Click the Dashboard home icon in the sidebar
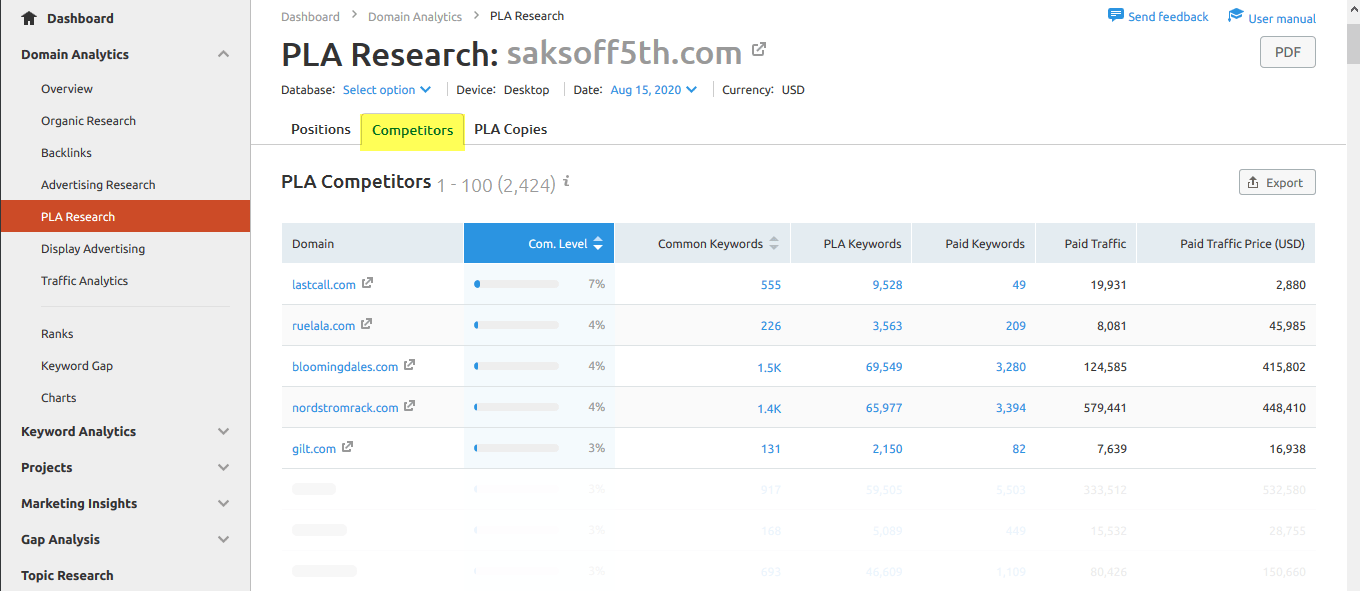Image resolution: width=1360 pixels, height=591 pixels. coord(27,17)
